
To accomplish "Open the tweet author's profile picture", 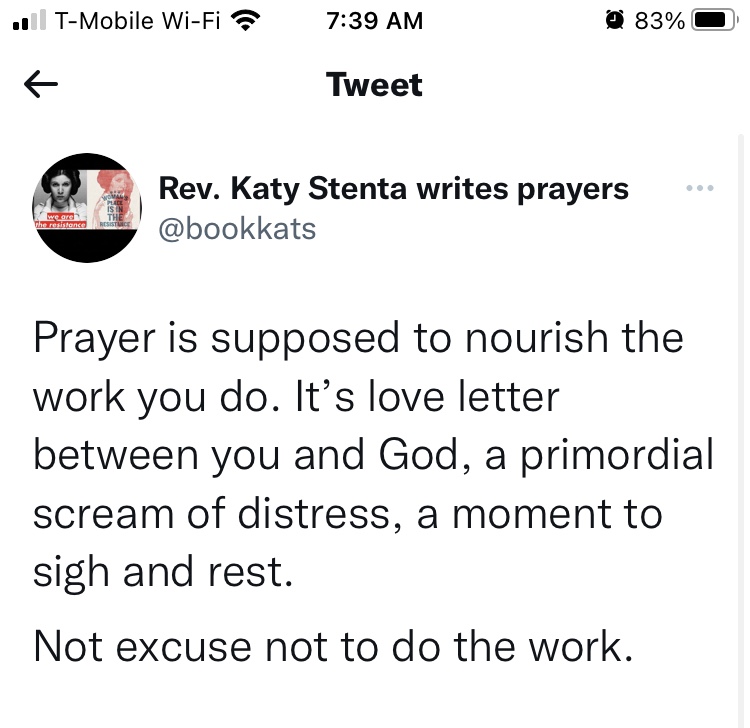I will [86, 208].
